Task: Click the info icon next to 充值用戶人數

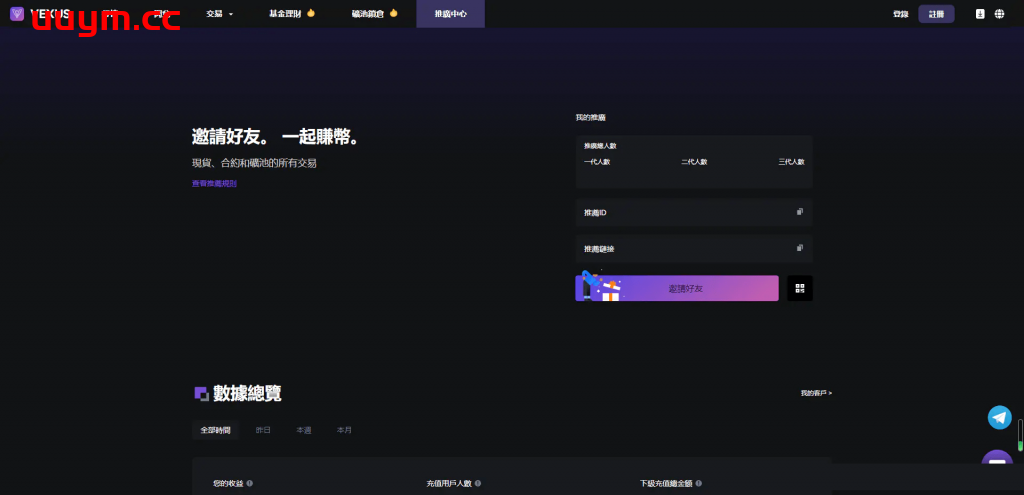Action: pyautogui.click(x=478, y=483)
